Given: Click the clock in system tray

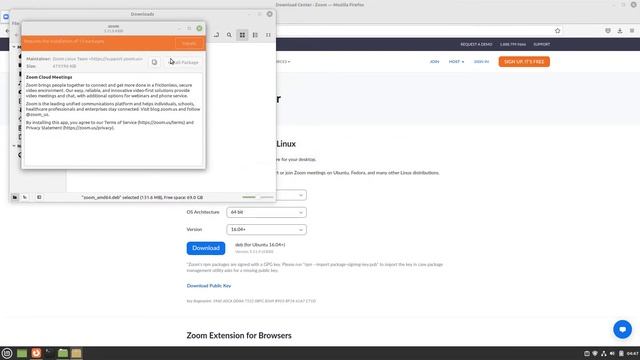Looking at the screenshot, I should (x=632, y=353).
